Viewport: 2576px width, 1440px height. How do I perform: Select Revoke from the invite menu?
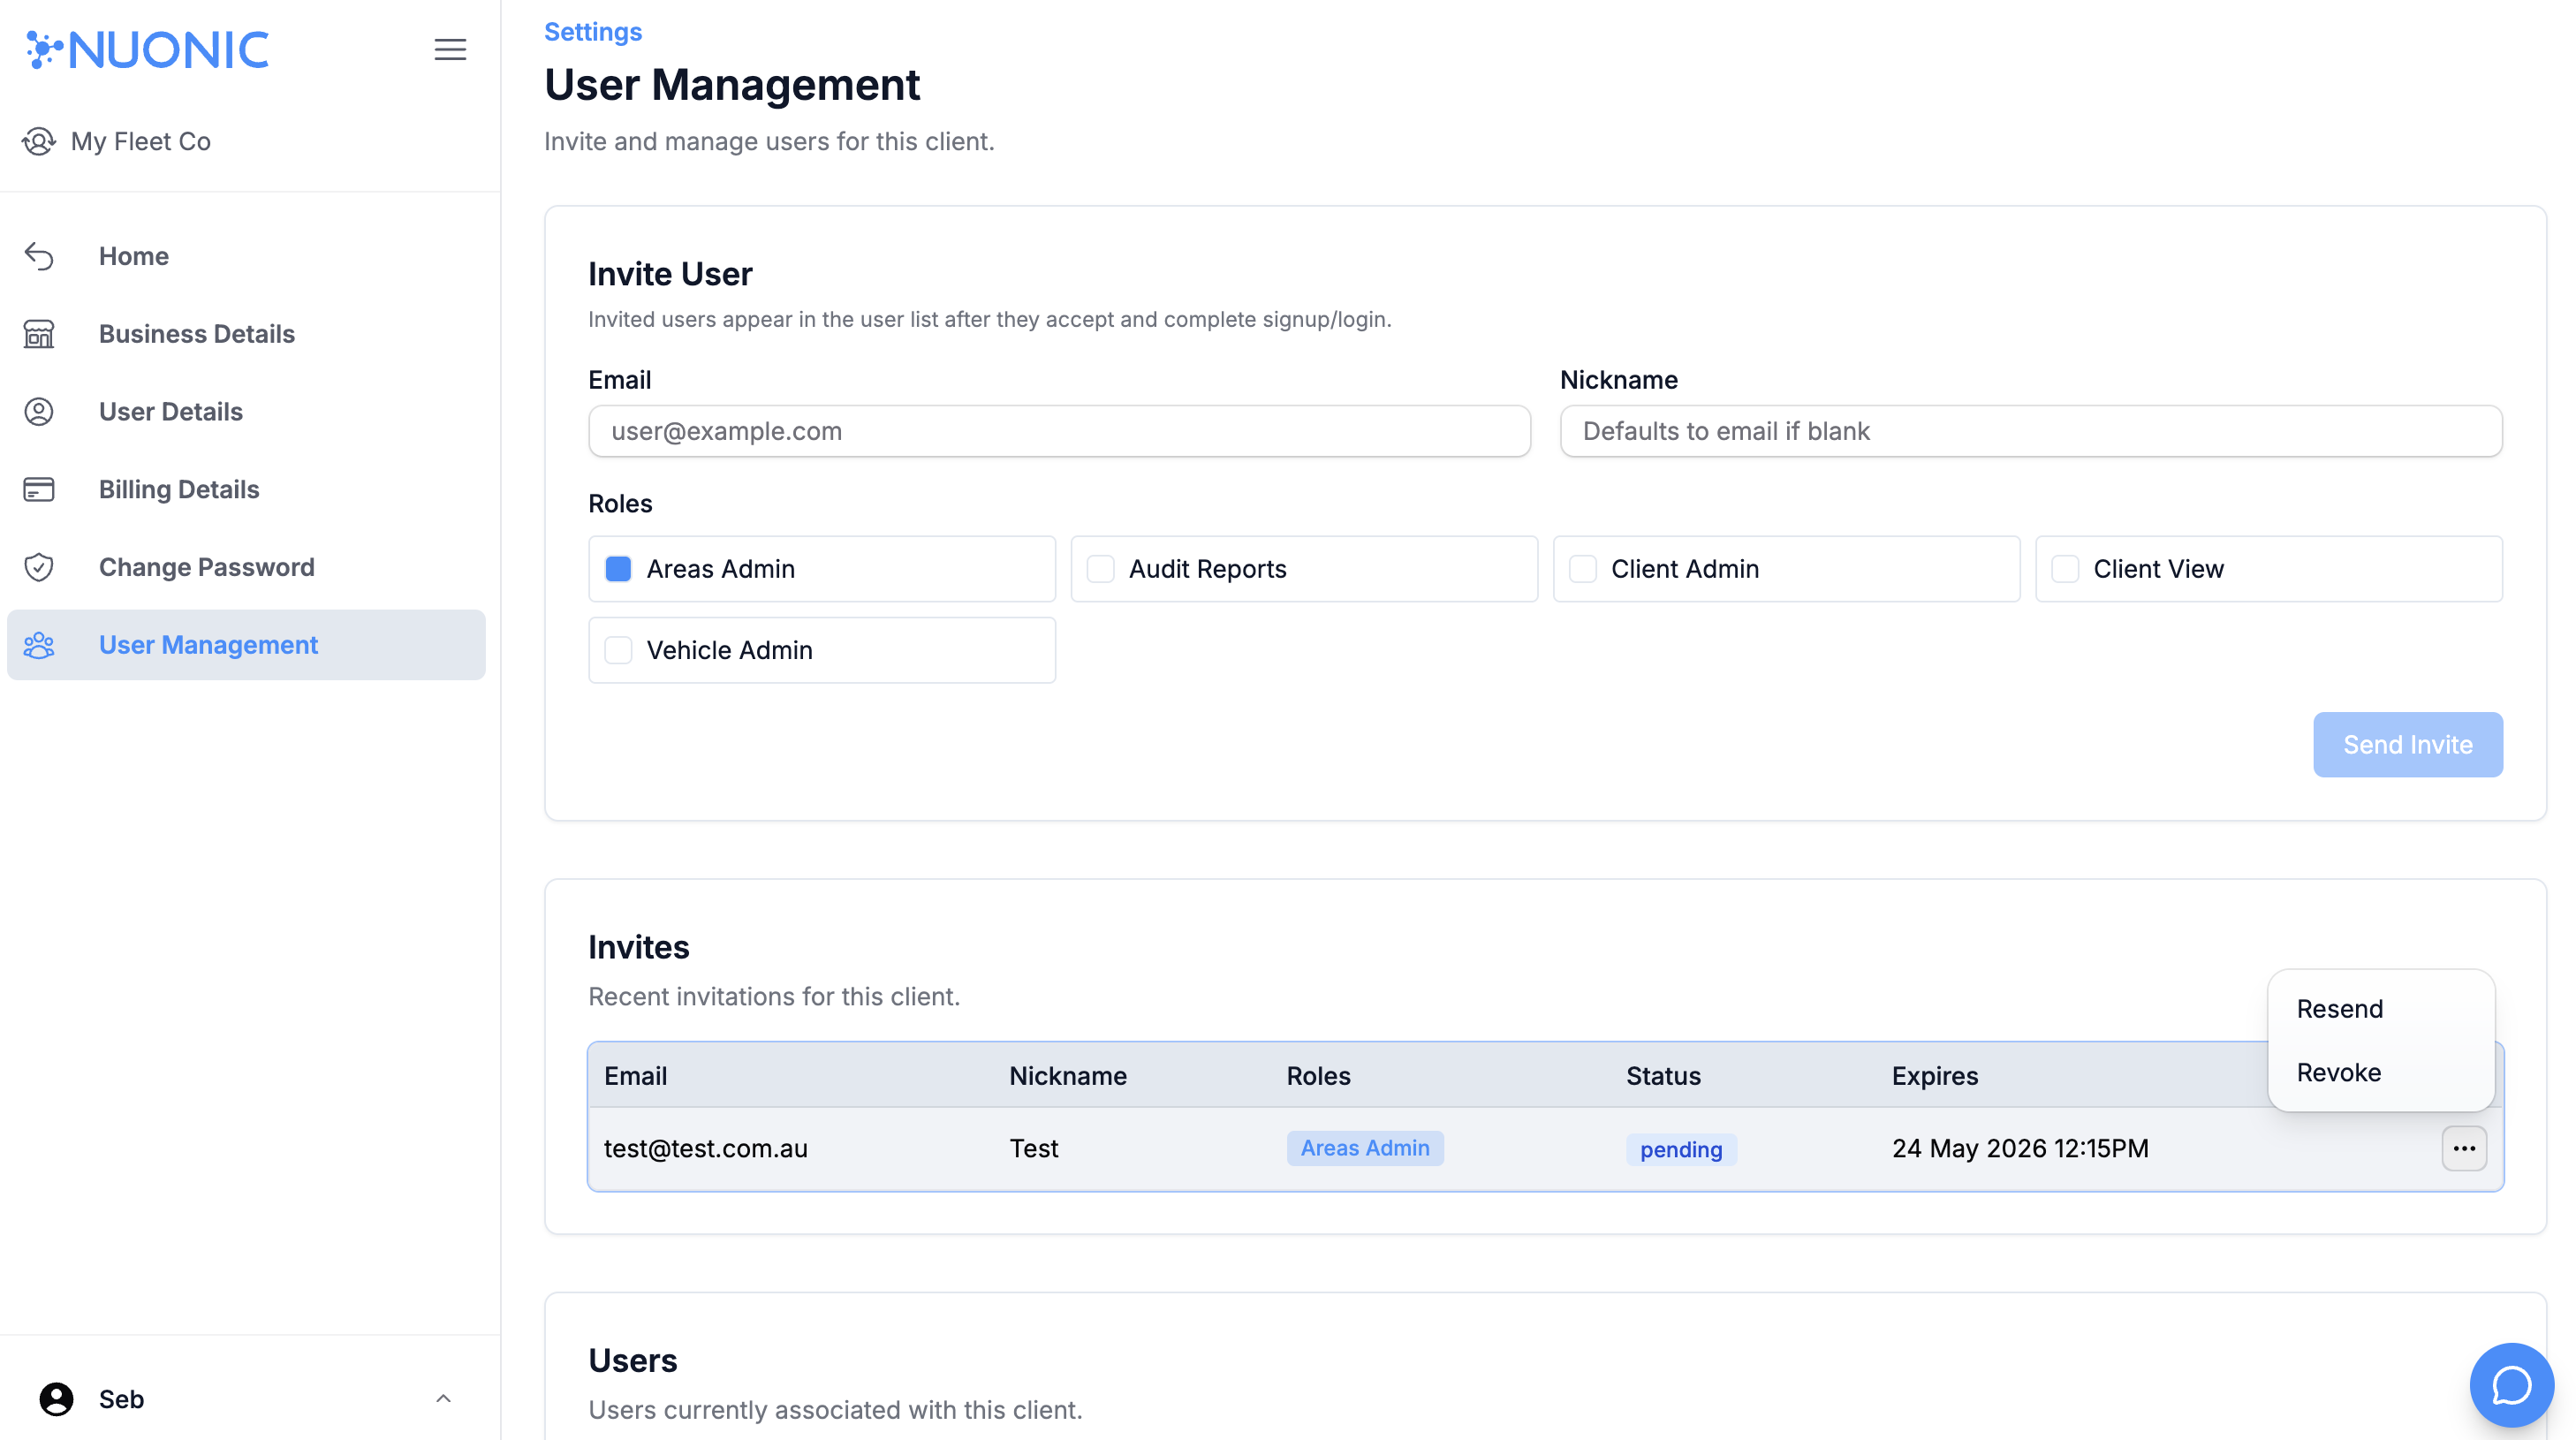[x=2381, y=1073]
